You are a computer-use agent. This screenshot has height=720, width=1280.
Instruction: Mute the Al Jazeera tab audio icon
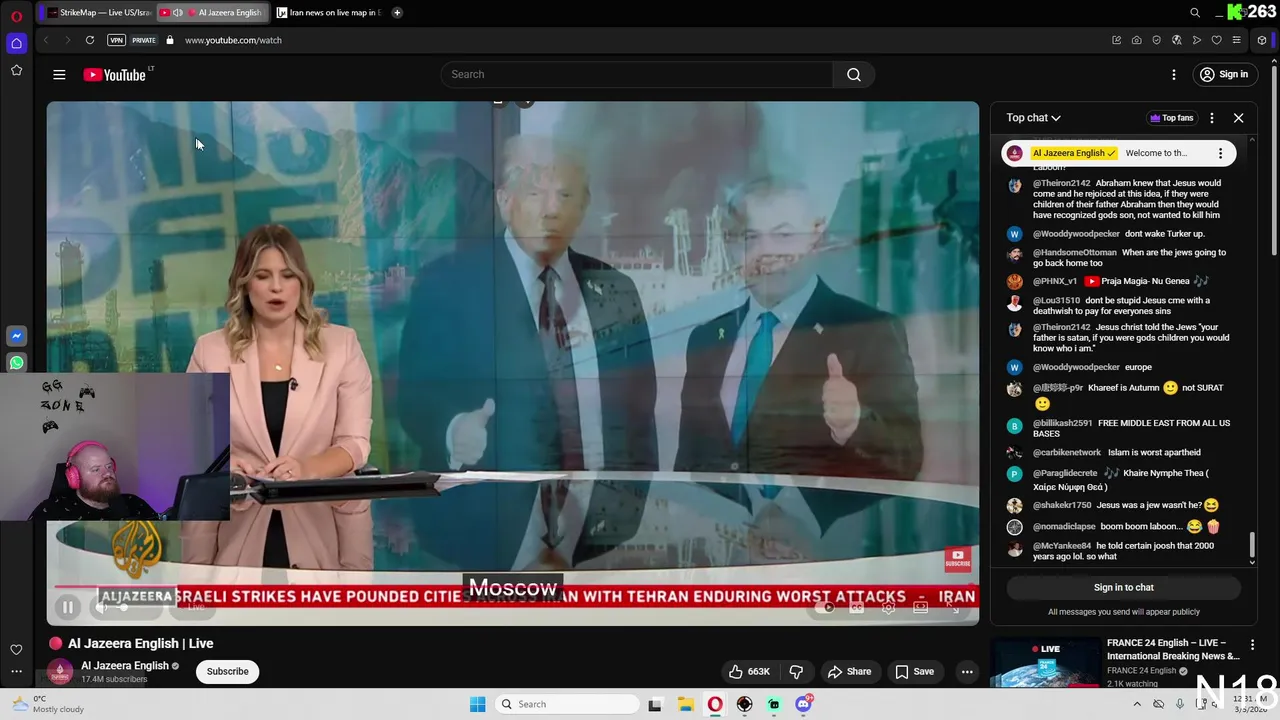178,13
